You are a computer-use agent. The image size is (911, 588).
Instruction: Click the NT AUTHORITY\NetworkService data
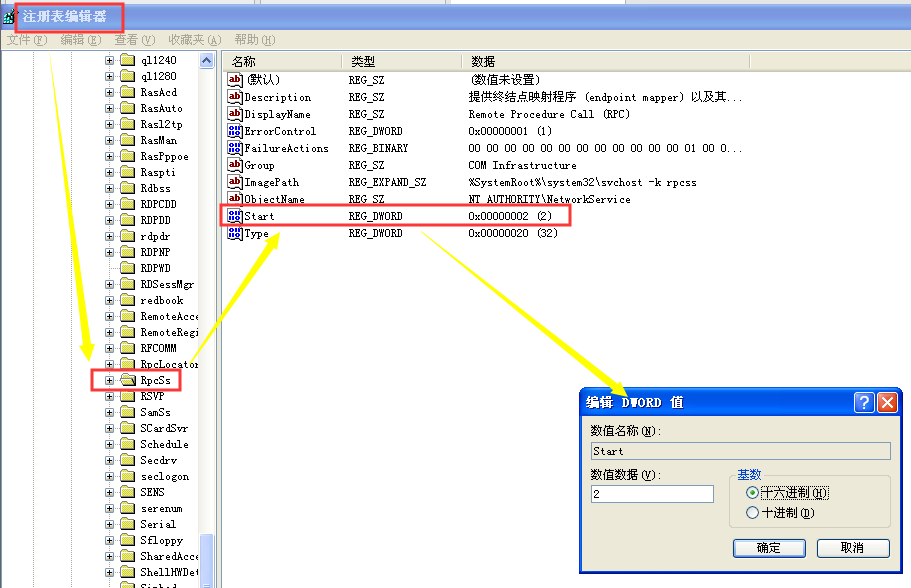[x=549, y=199]
